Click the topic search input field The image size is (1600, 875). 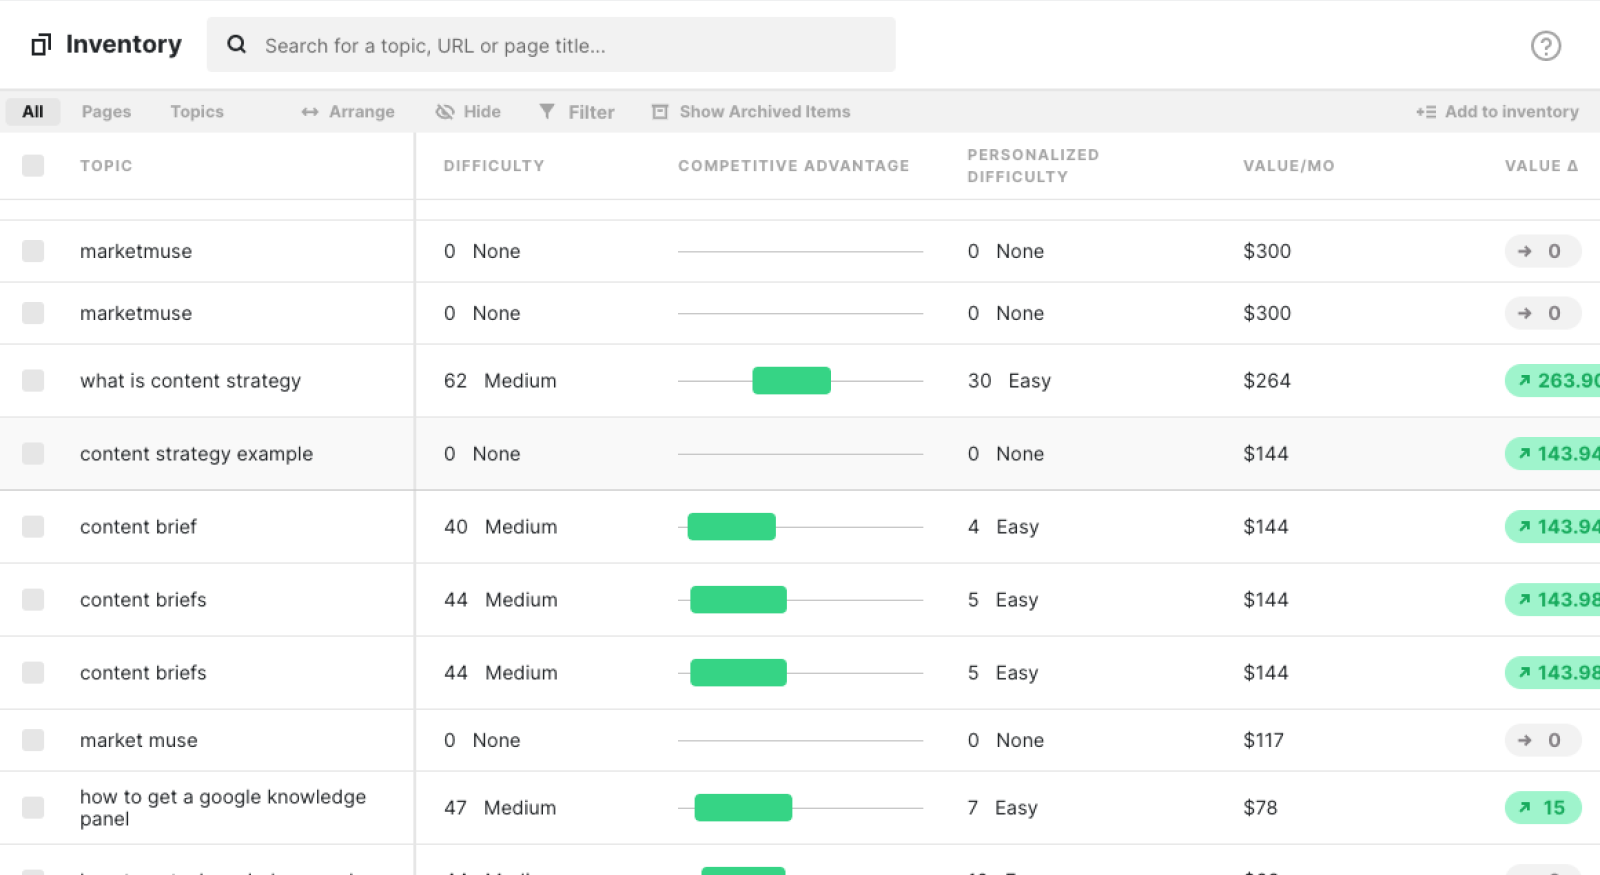(570, 46)
